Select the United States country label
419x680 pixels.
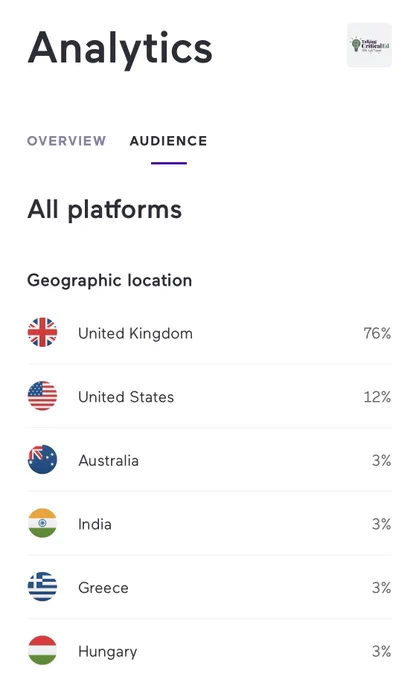(126, 397)
